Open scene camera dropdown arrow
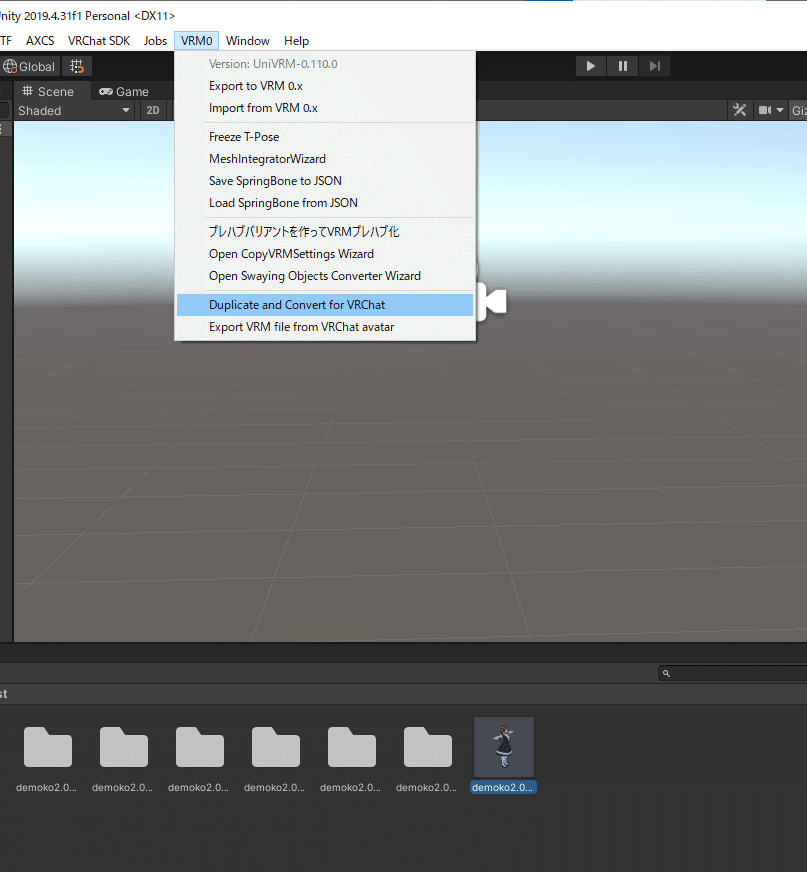This screenshot has width=807, height=872. tap(780, 110)
